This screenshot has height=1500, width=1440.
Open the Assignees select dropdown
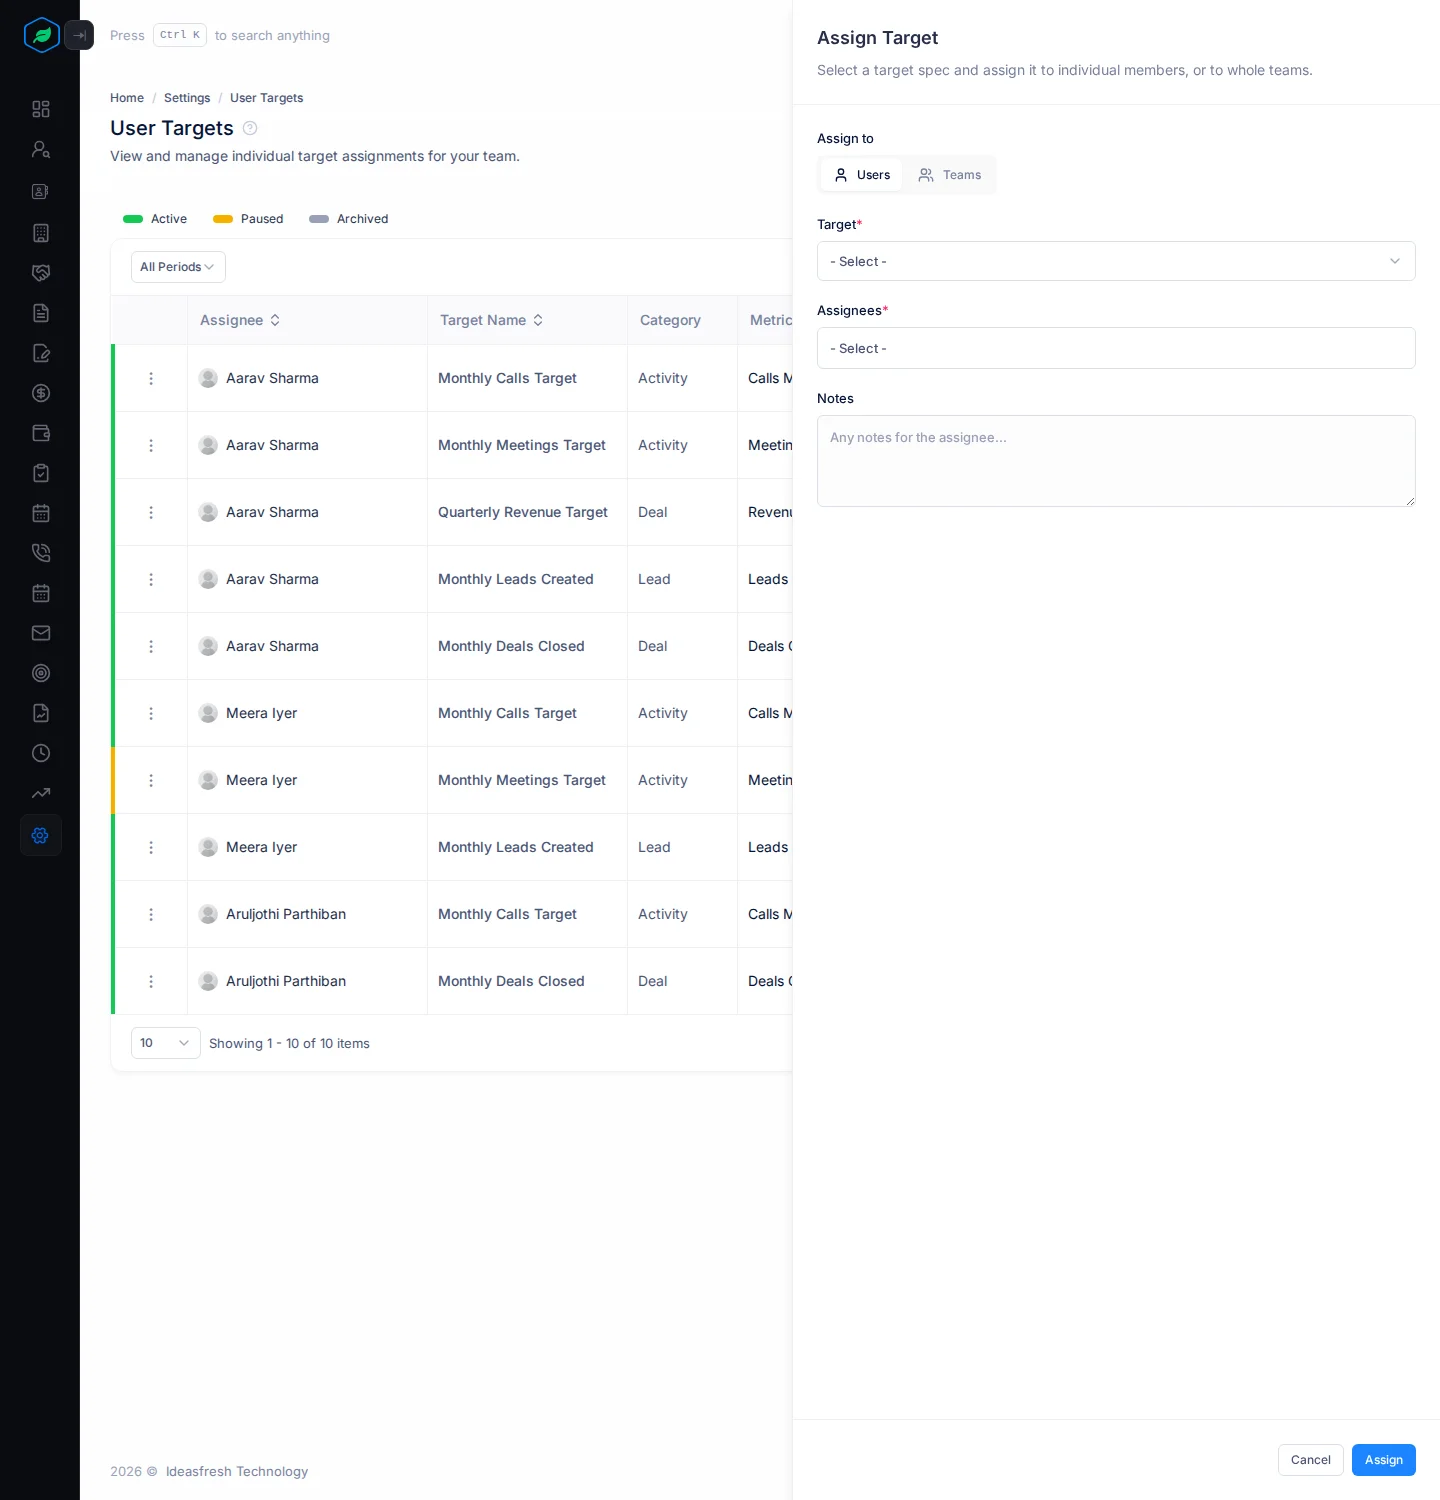click(x=1116, y=348)
